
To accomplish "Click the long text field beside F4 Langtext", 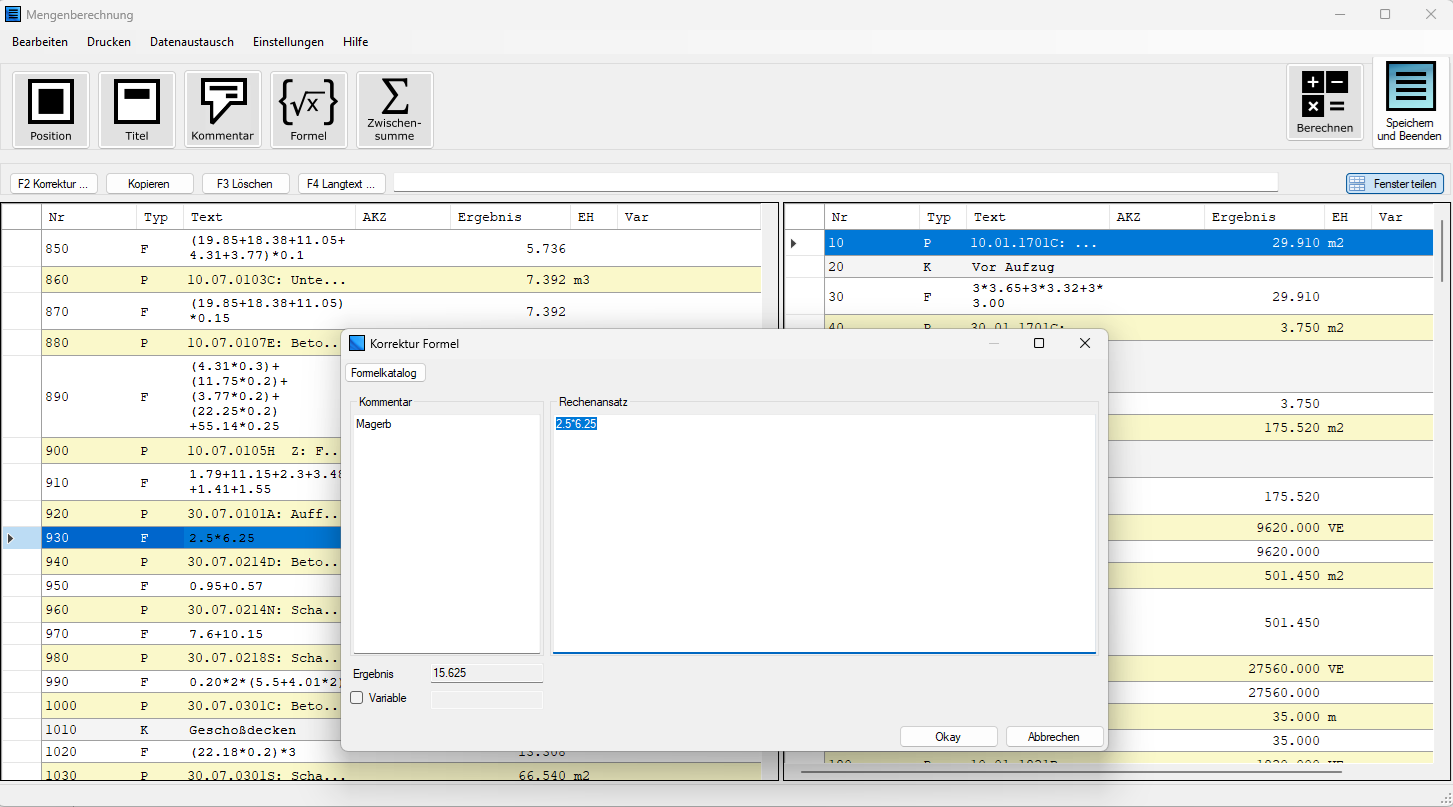I will (x=835, y=183).
